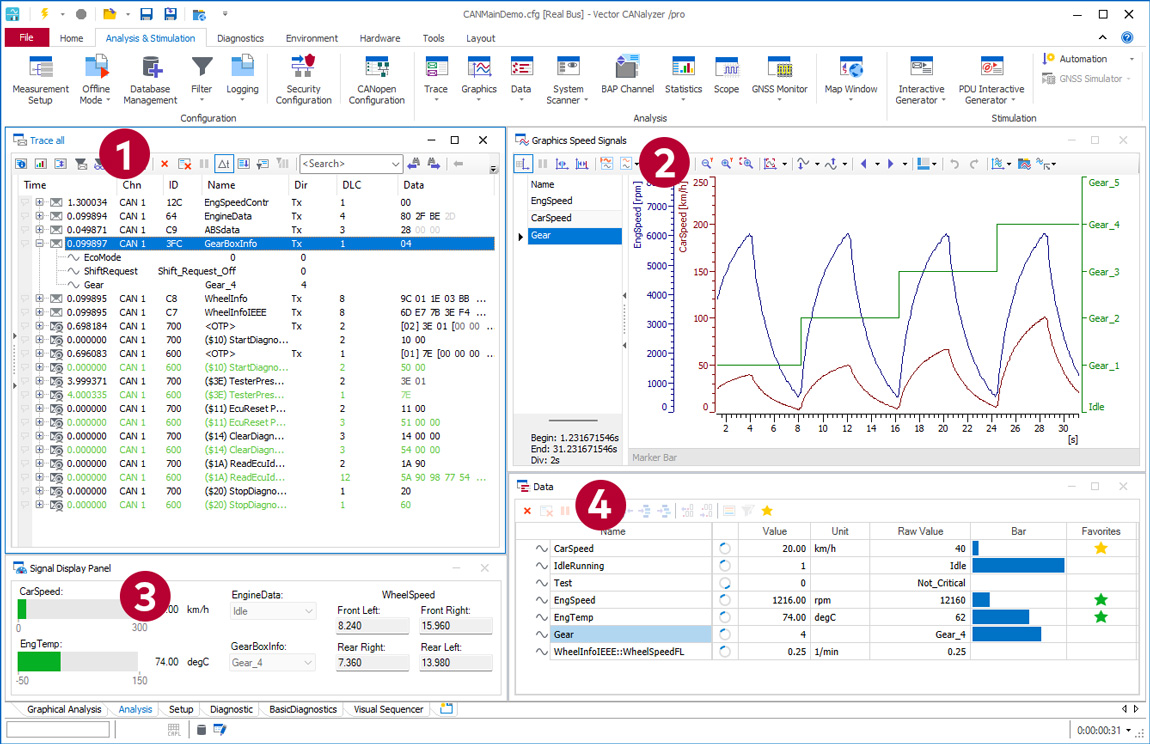1150x744 pixels.
Task: Start measurement with the lightning icon
Action: [x=45, y=14]
